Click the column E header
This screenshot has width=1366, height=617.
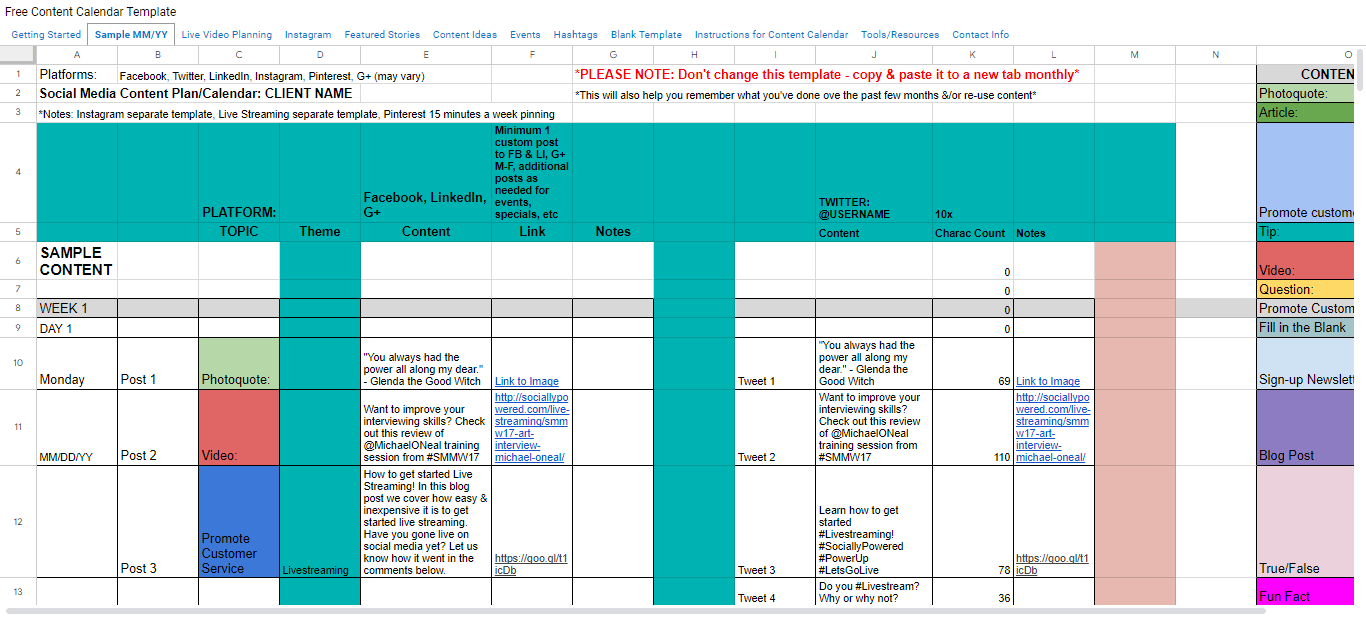point(426,55)
